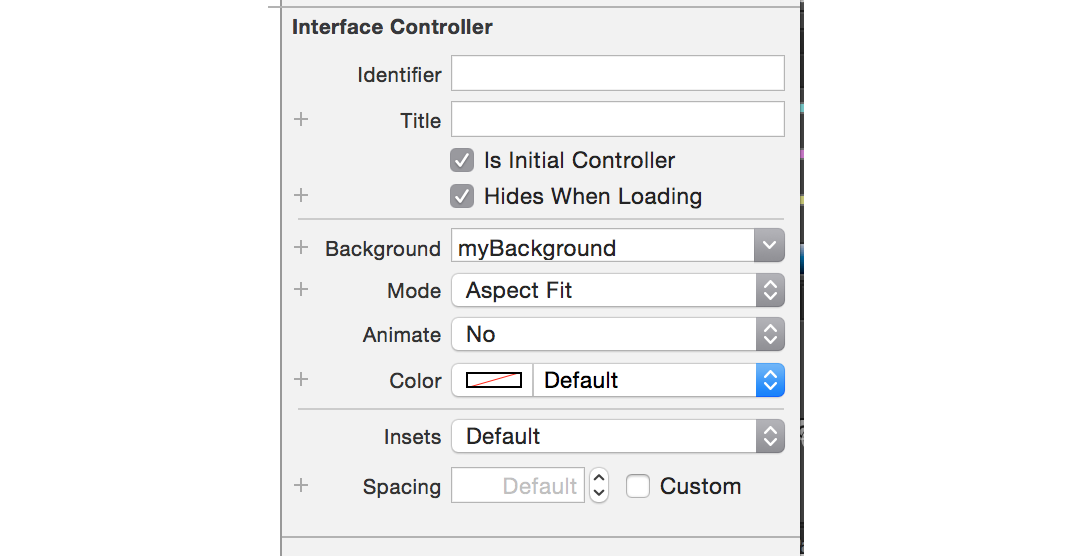Click the plus icon next to Spacing

point(301,486)
